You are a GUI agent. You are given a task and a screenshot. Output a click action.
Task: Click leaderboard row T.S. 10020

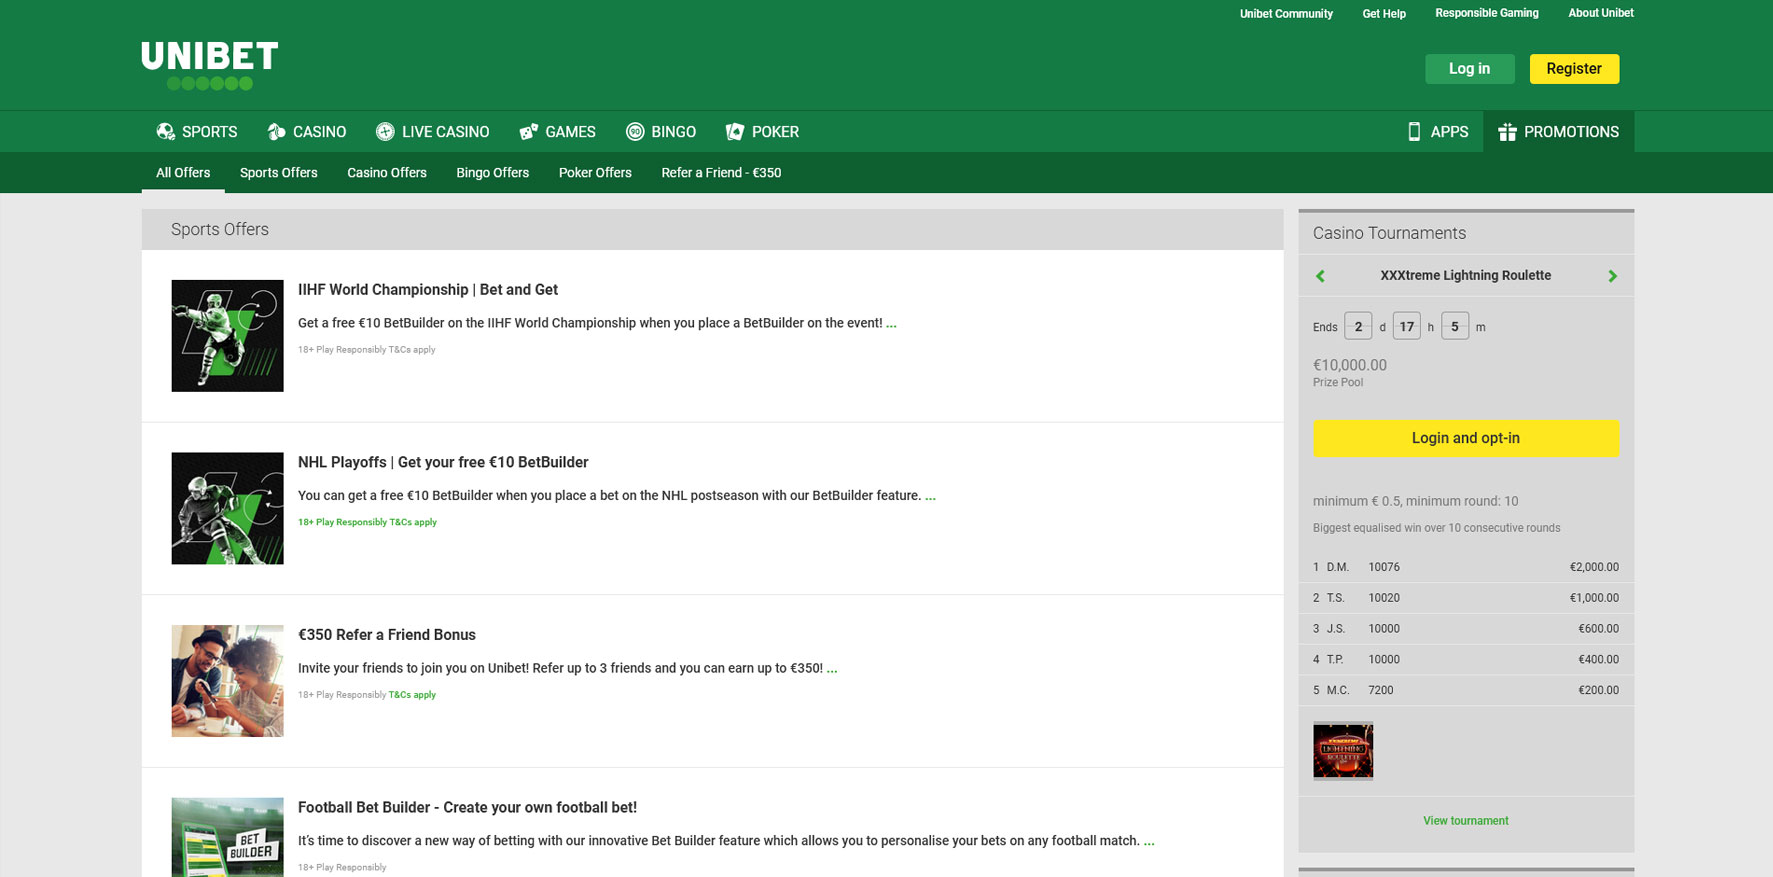pyautogui.click(x=1466, y=598)
